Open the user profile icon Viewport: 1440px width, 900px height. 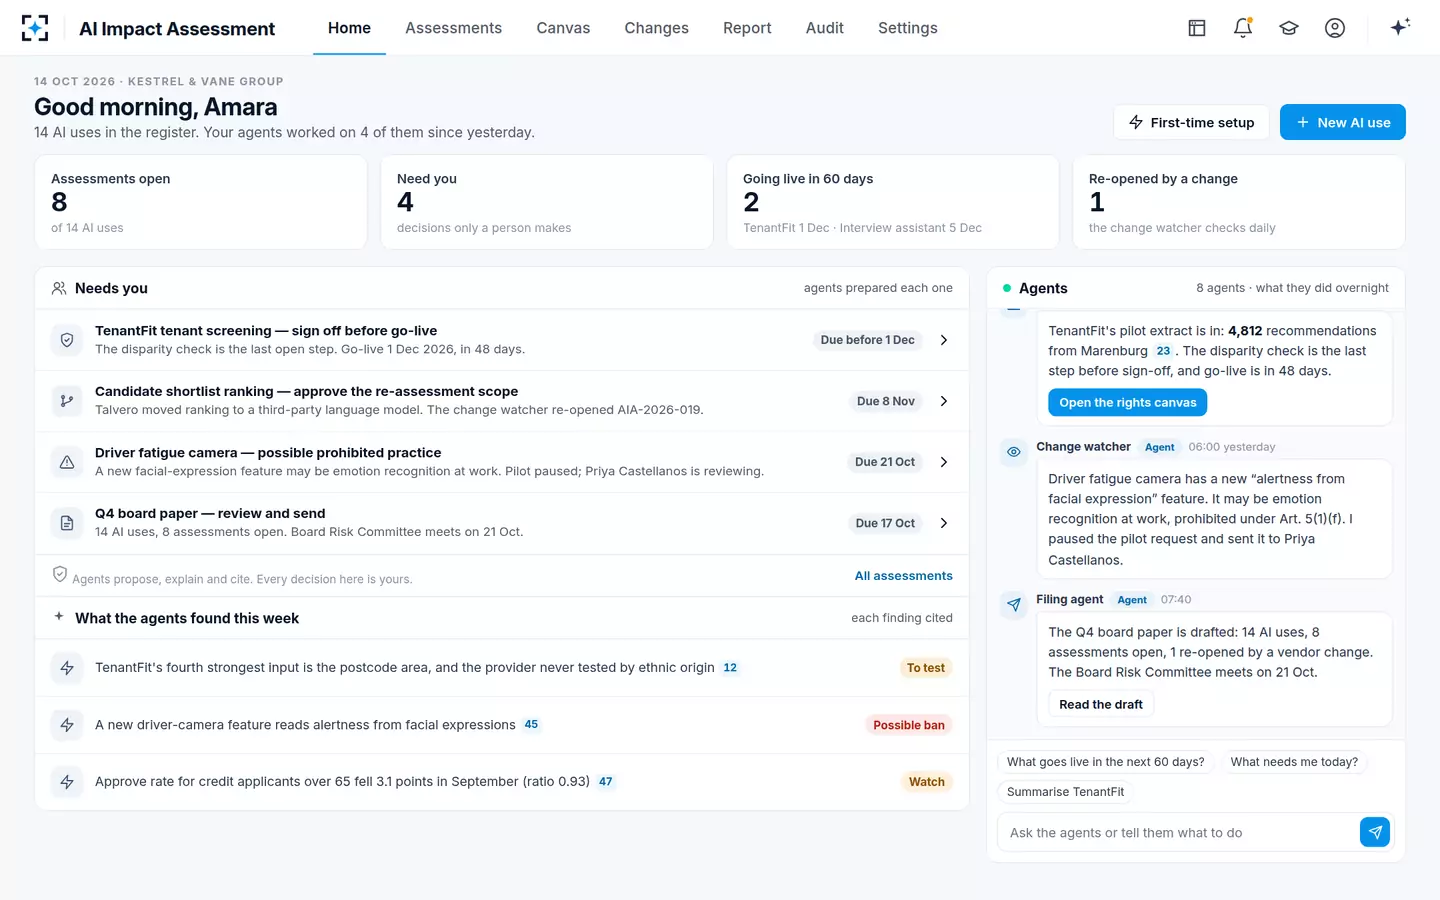click(1335, 28)
